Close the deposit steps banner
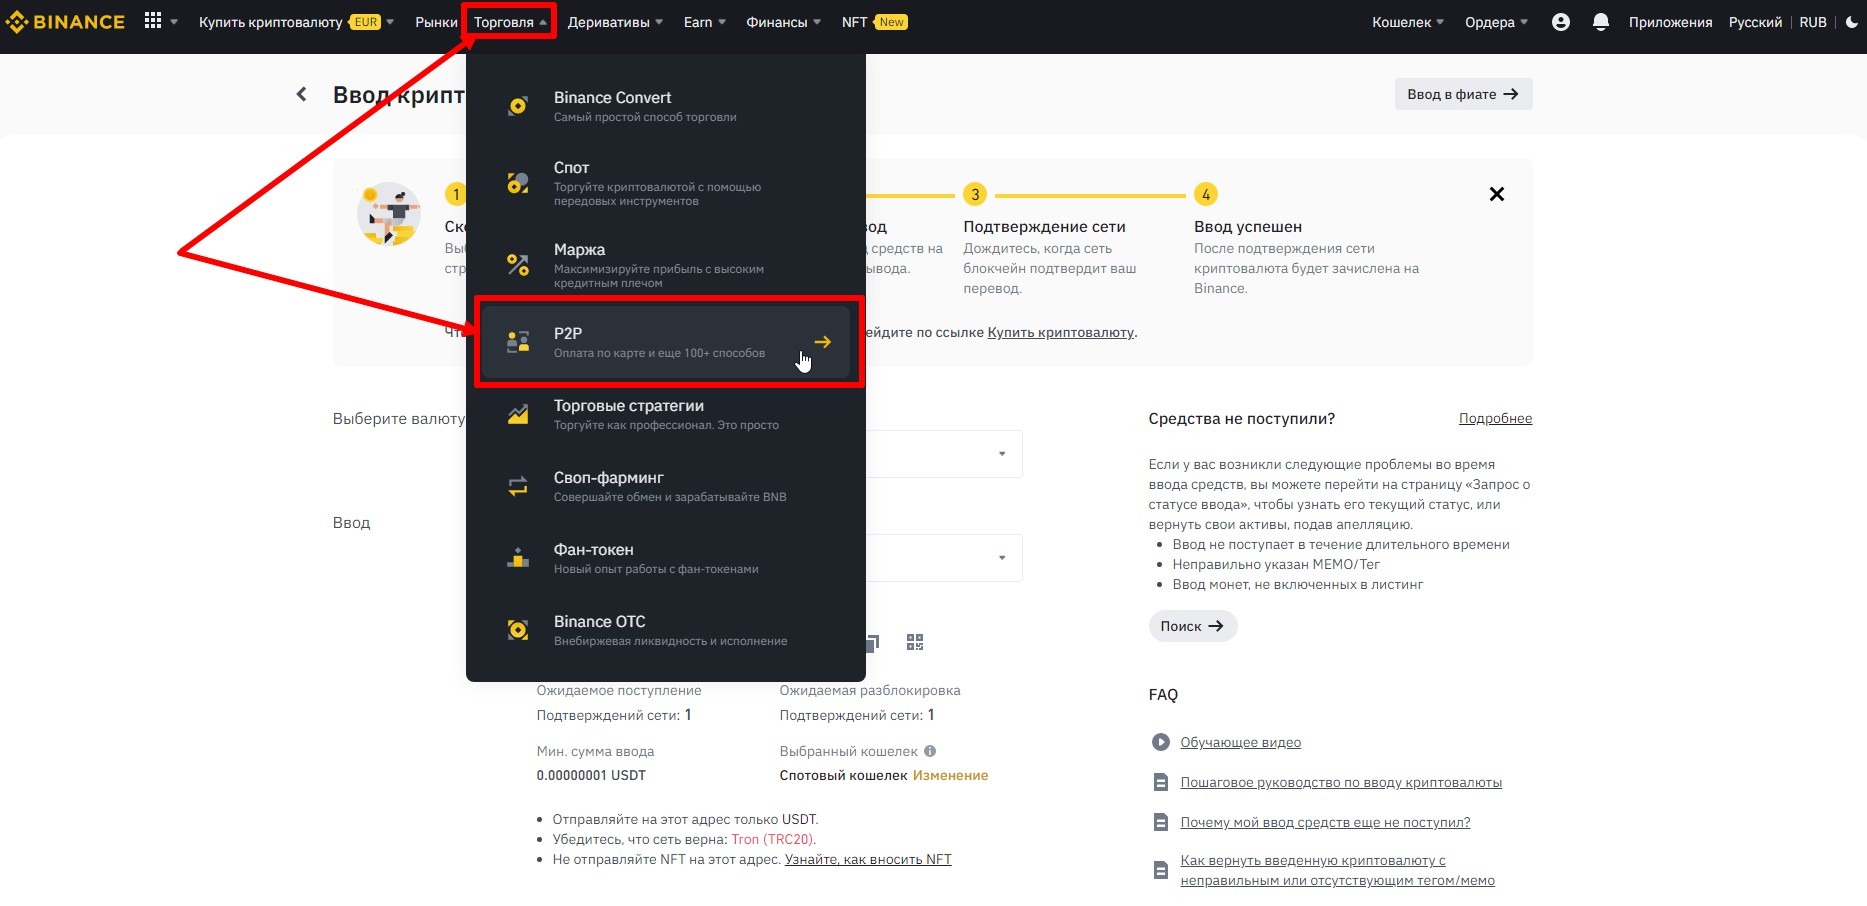This screenshot has height=906, width=1867. click(1496, 194)
